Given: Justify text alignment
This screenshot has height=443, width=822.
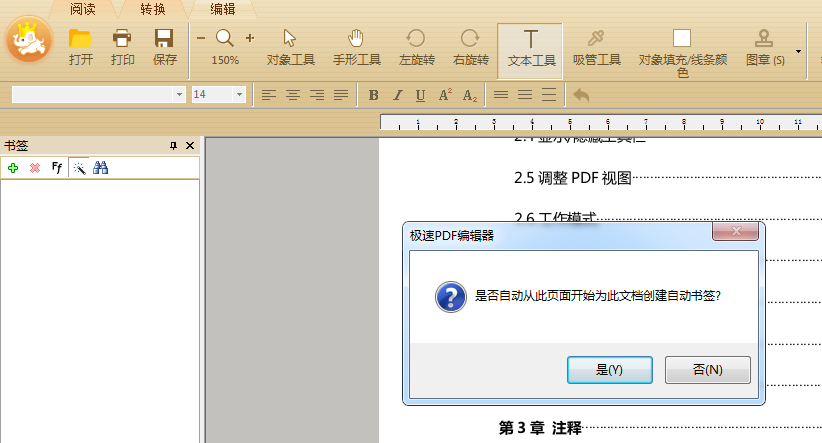Looking at the screenshot, I should click(341, 95).
